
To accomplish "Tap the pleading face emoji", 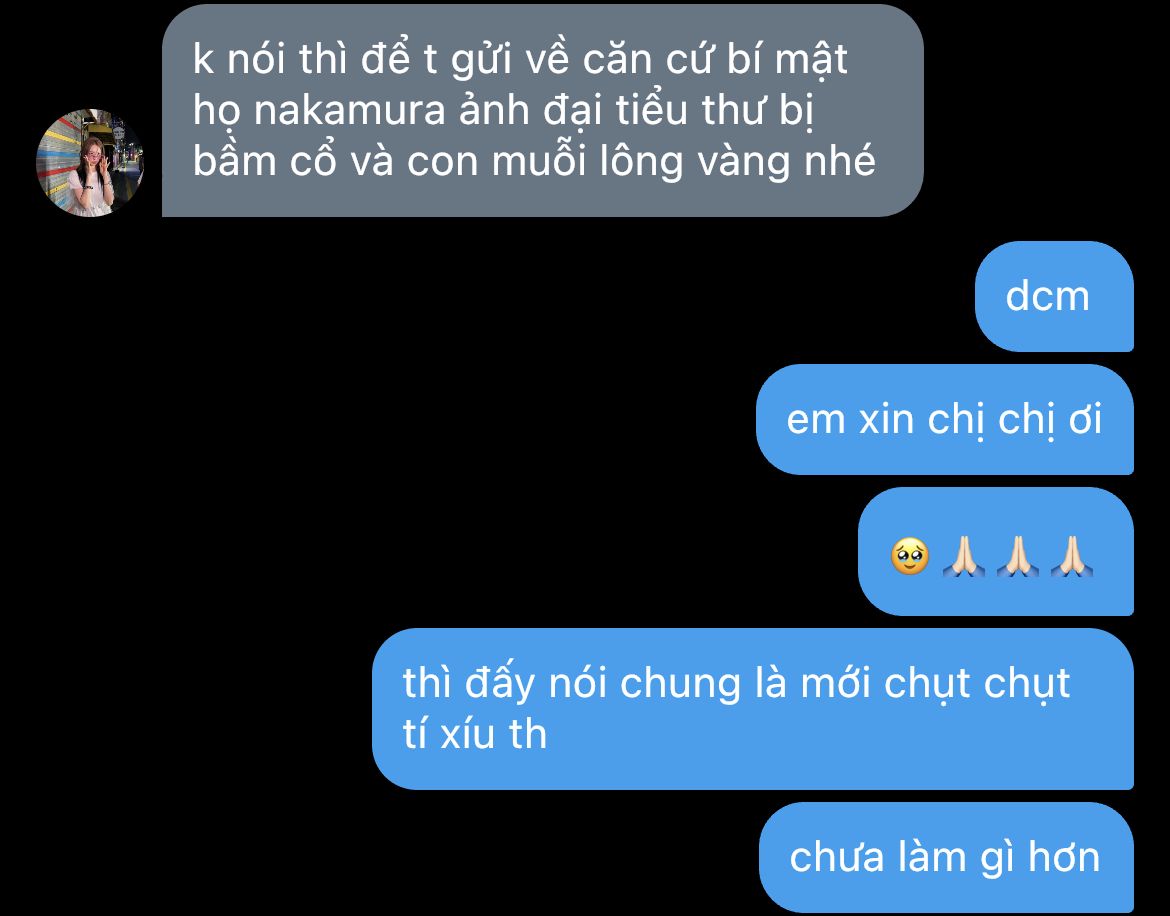I will (910, 556).
